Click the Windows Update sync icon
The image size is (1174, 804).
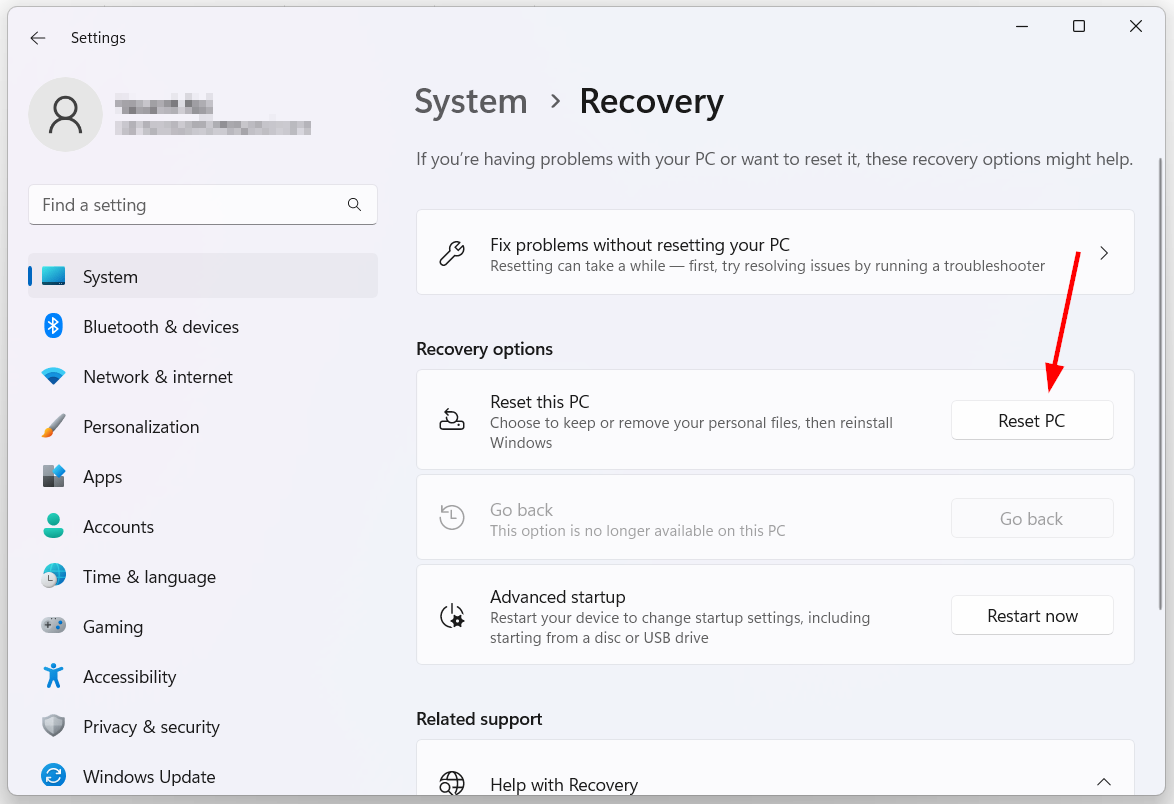click(x=53, y=776)
